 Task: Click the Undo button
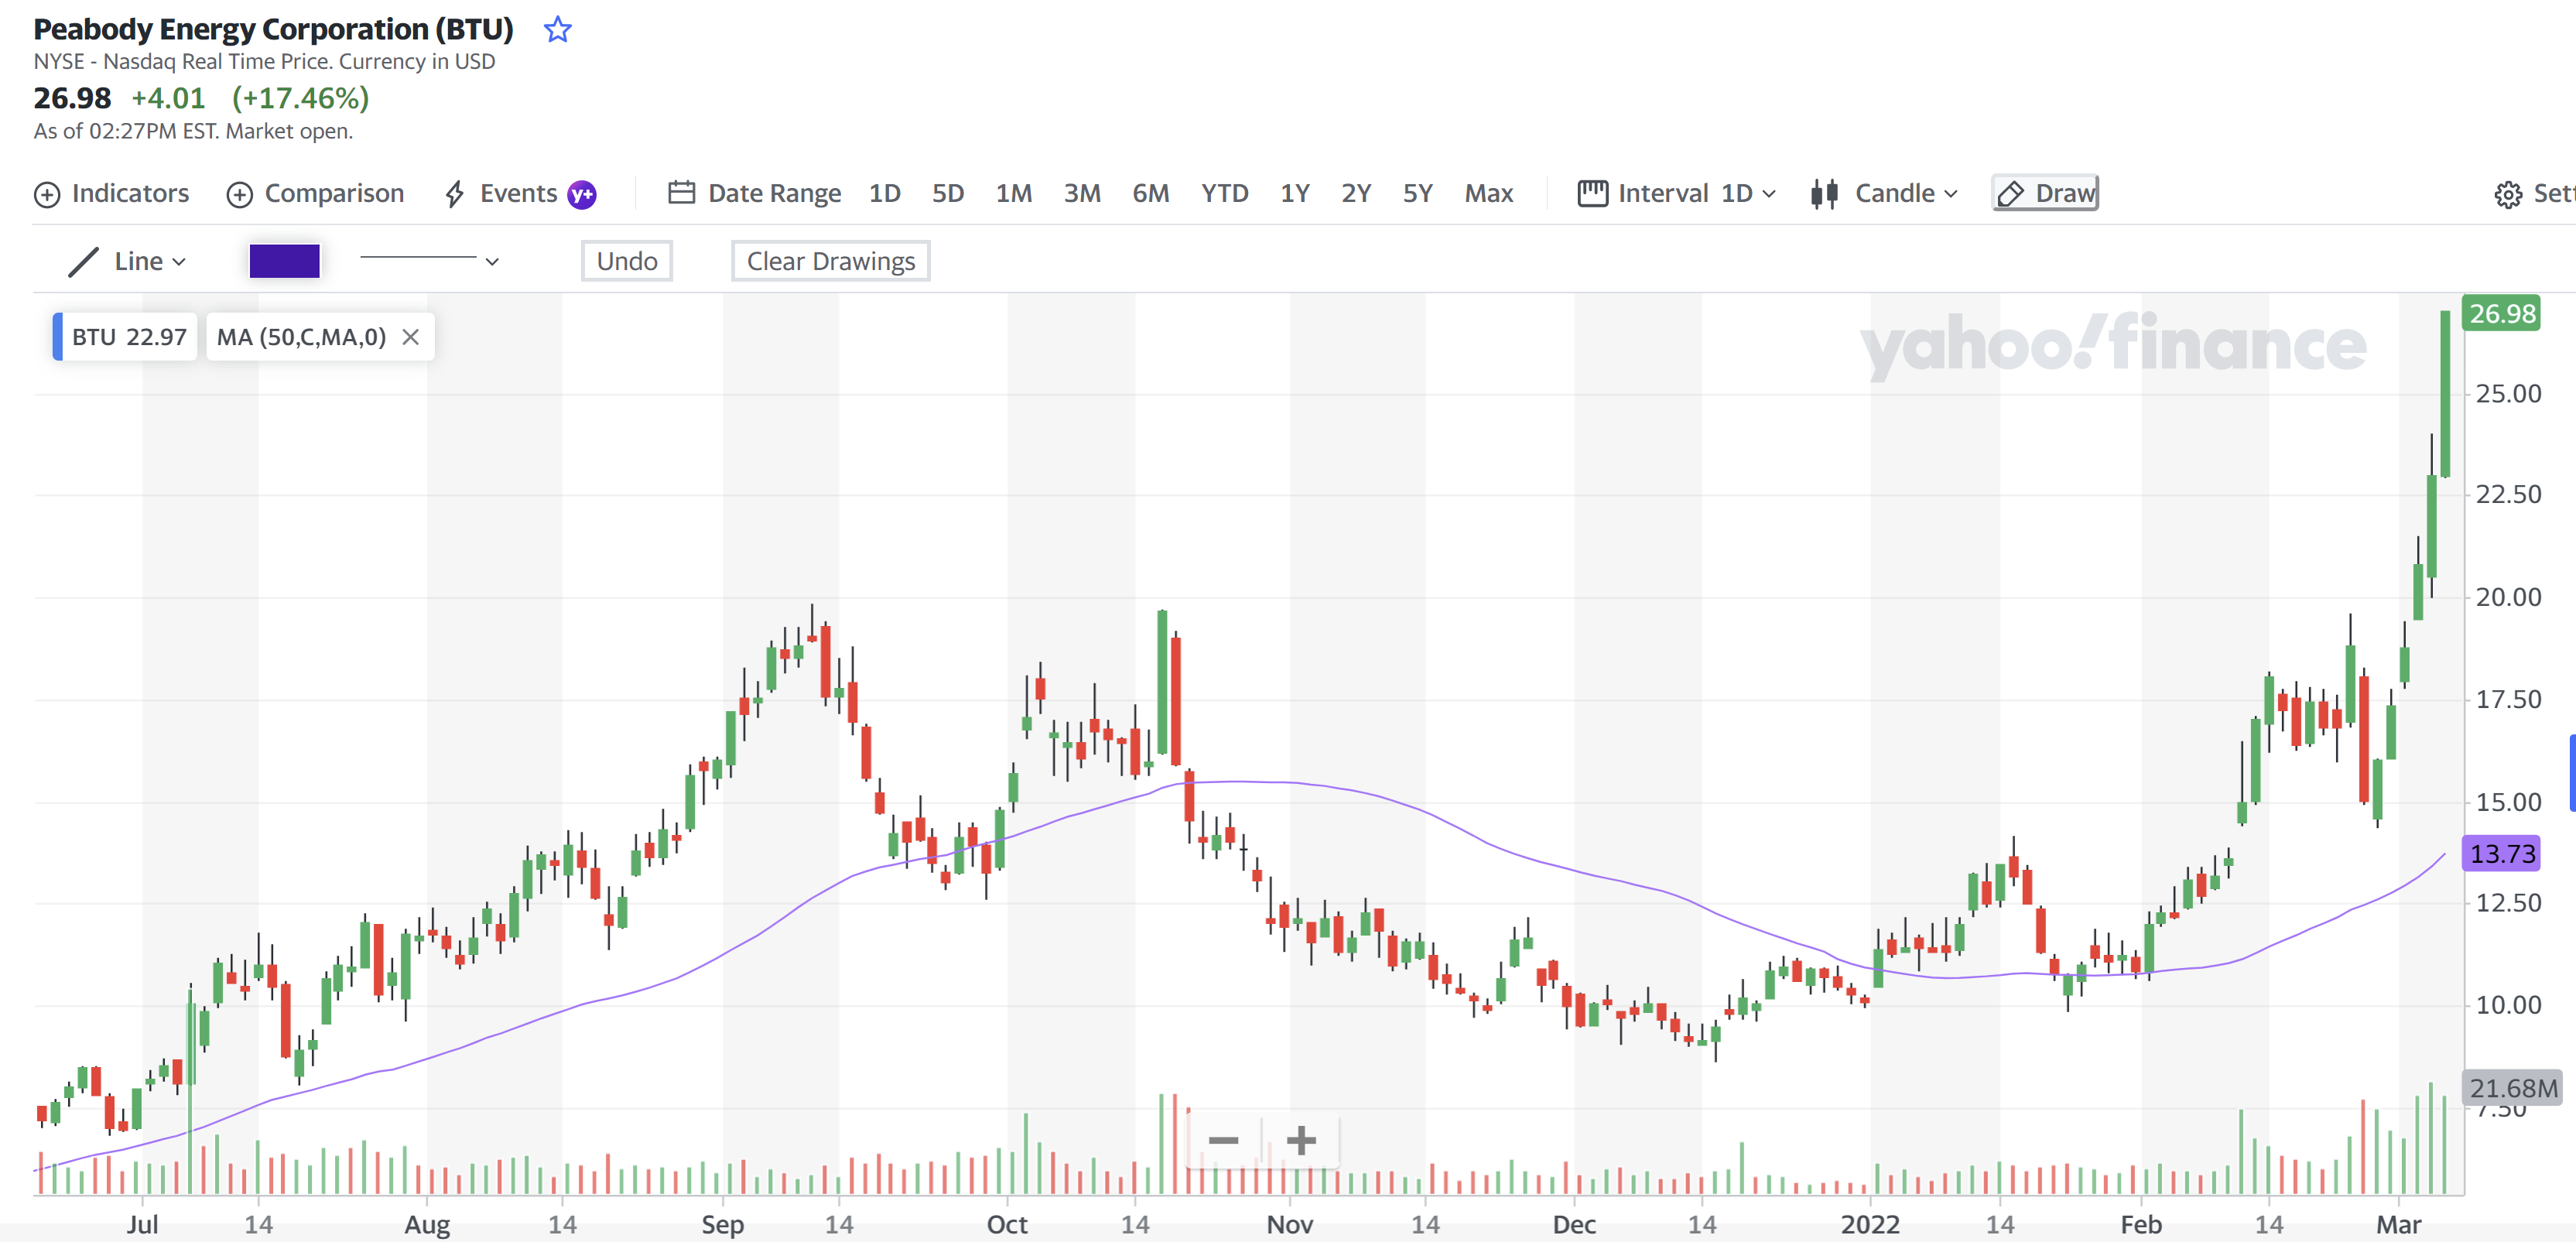click(x=627, y=261)
